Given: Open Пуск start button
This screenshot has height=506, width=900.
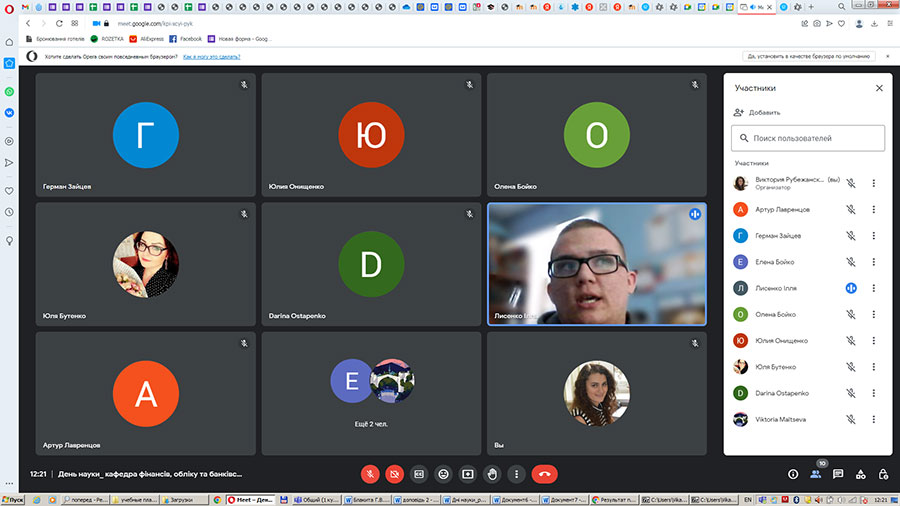Looking at the screenshot, I should [13, 500].
